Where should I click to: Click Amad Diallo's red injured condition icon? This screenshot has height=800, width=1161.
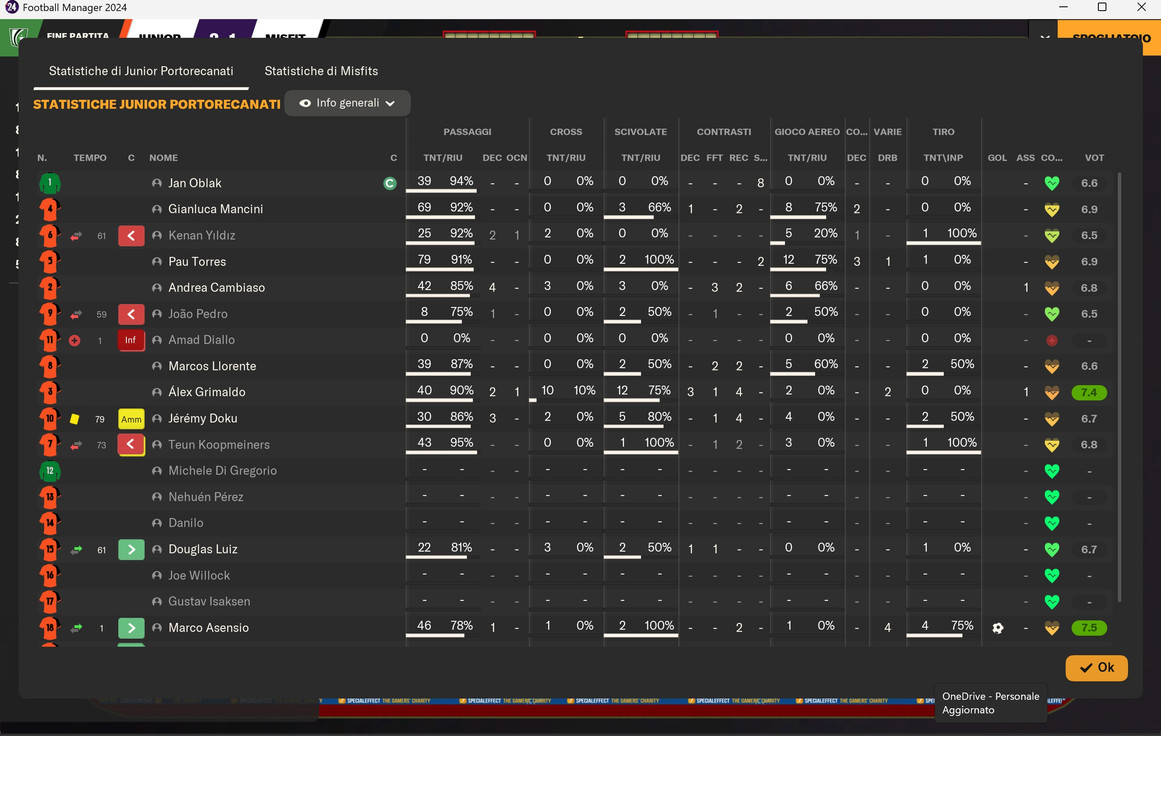coord(1051,341)
